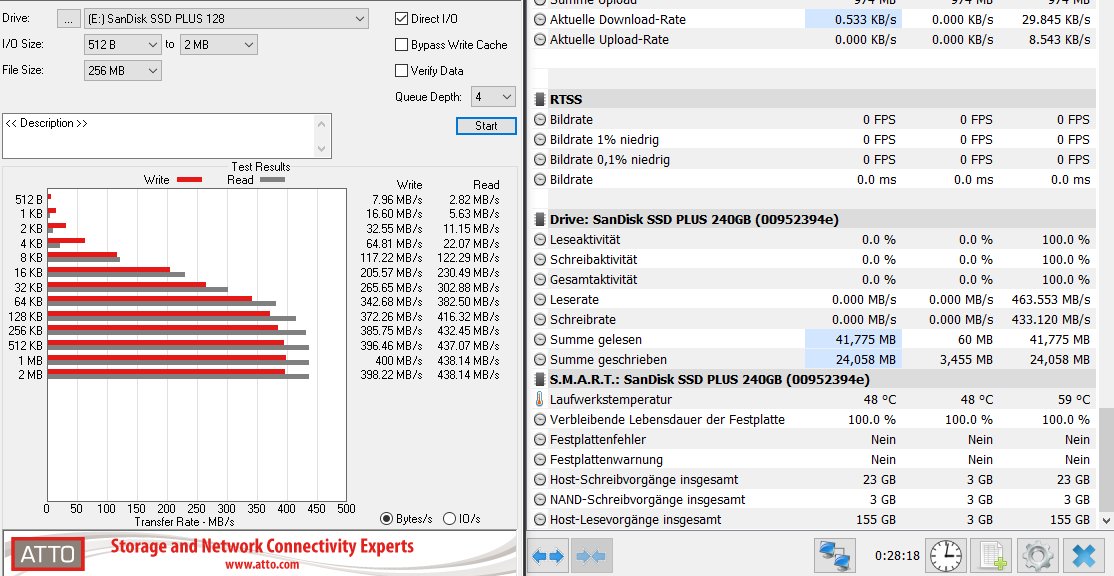Click circle icon beside Schreibaktivität

click(540, 260)
